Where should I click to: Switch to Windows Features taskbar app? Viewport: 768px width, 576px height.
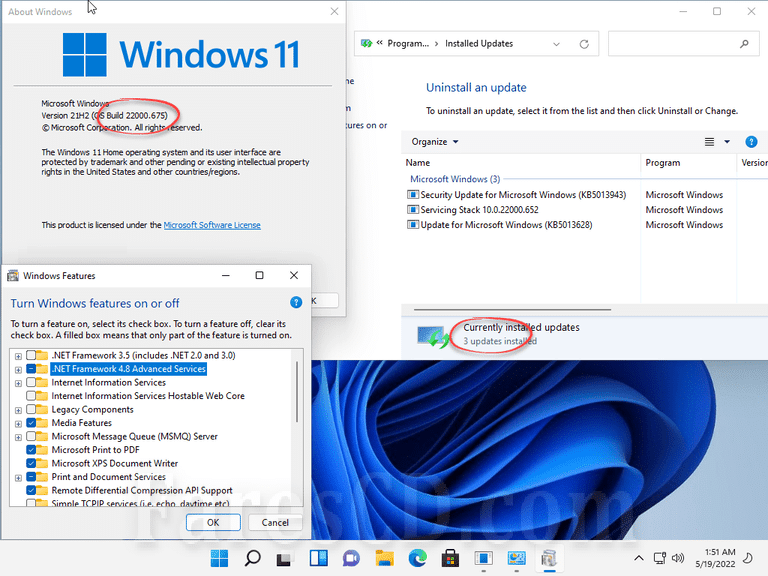(x=549, y=558)
